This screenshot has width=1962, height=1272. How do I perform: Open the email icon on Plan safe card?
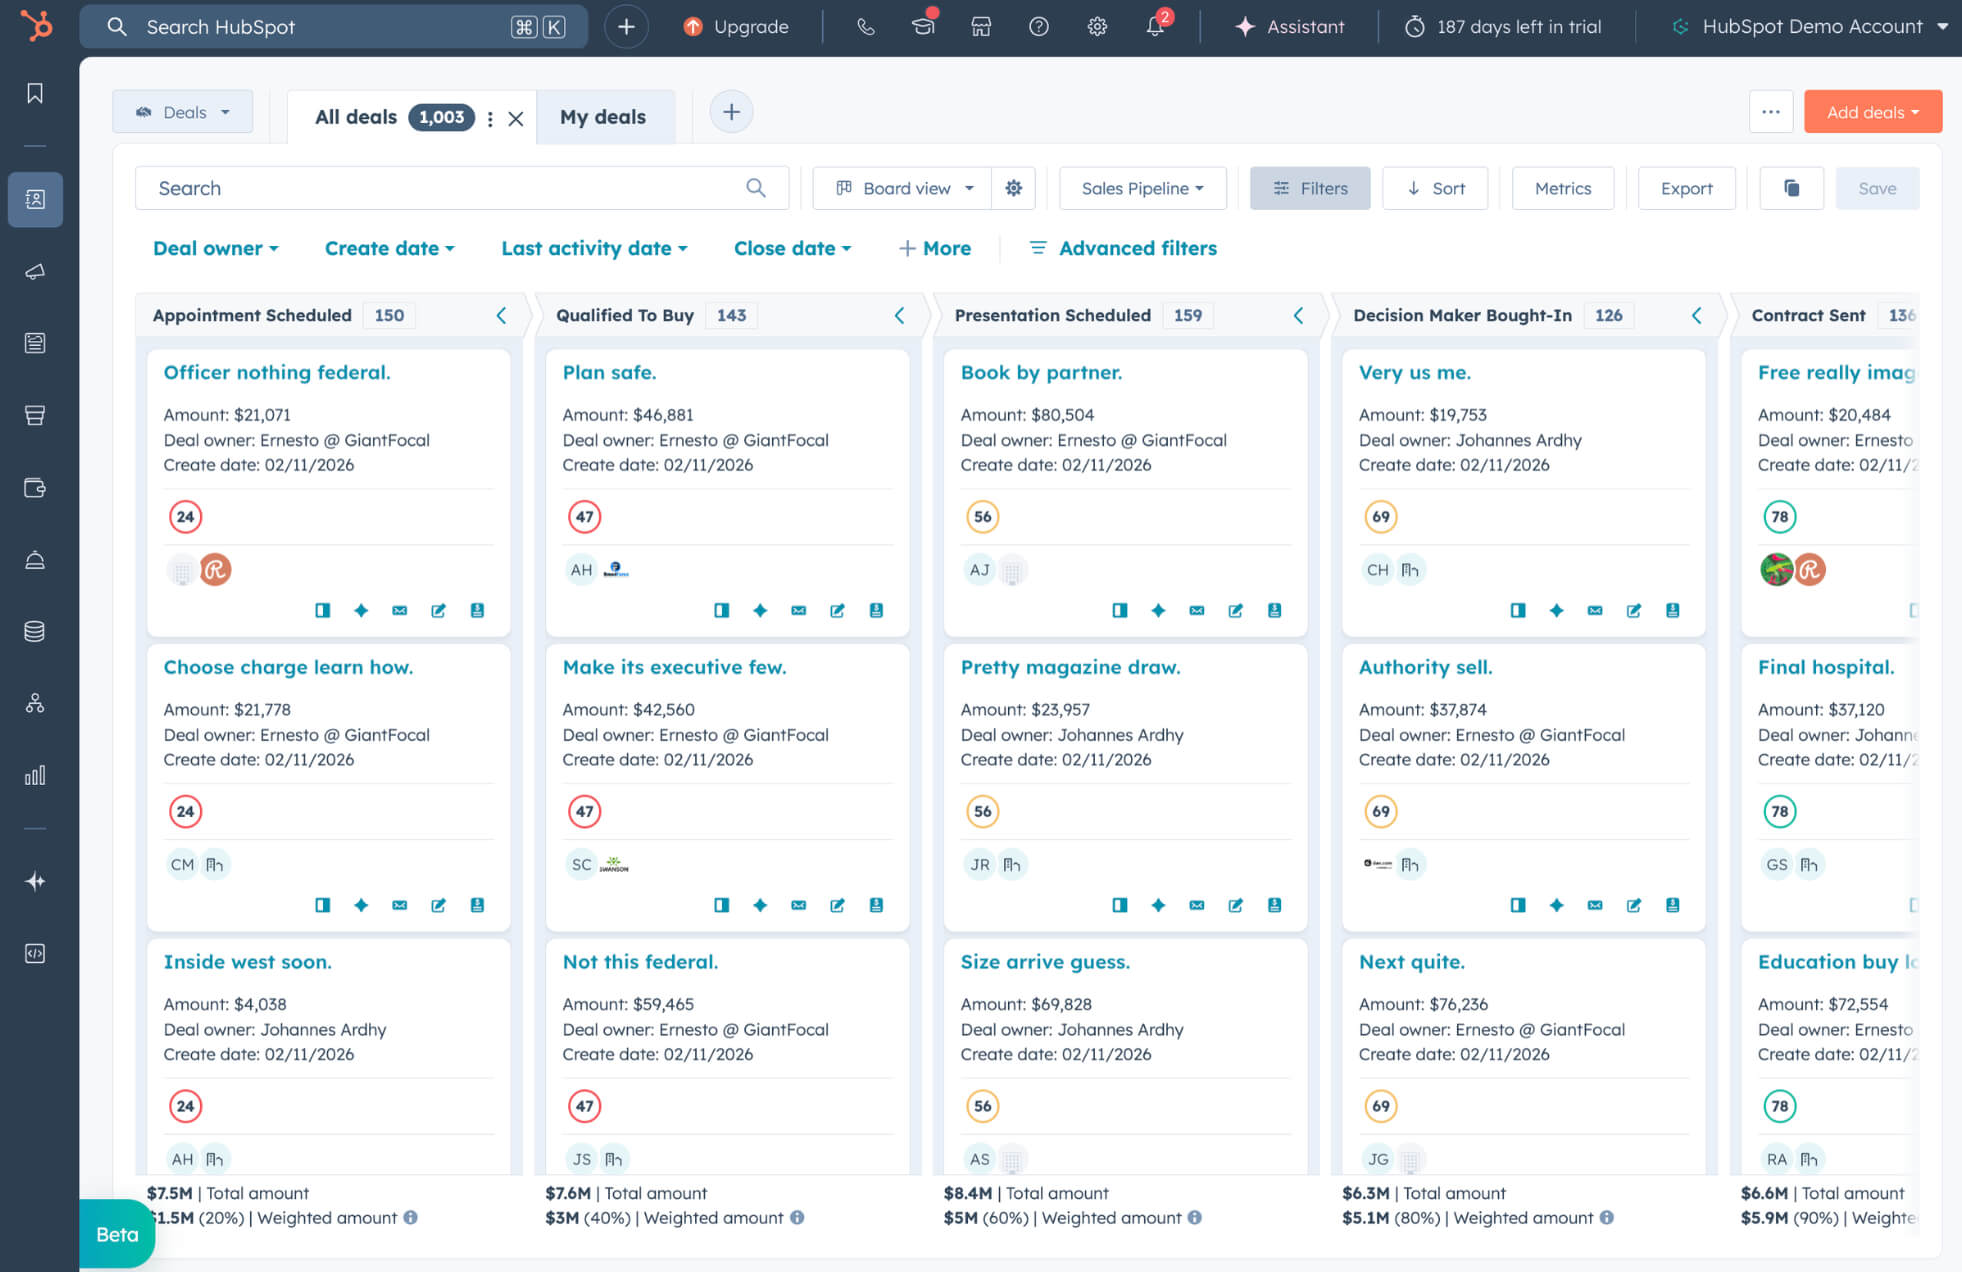(x=798, y=610)
